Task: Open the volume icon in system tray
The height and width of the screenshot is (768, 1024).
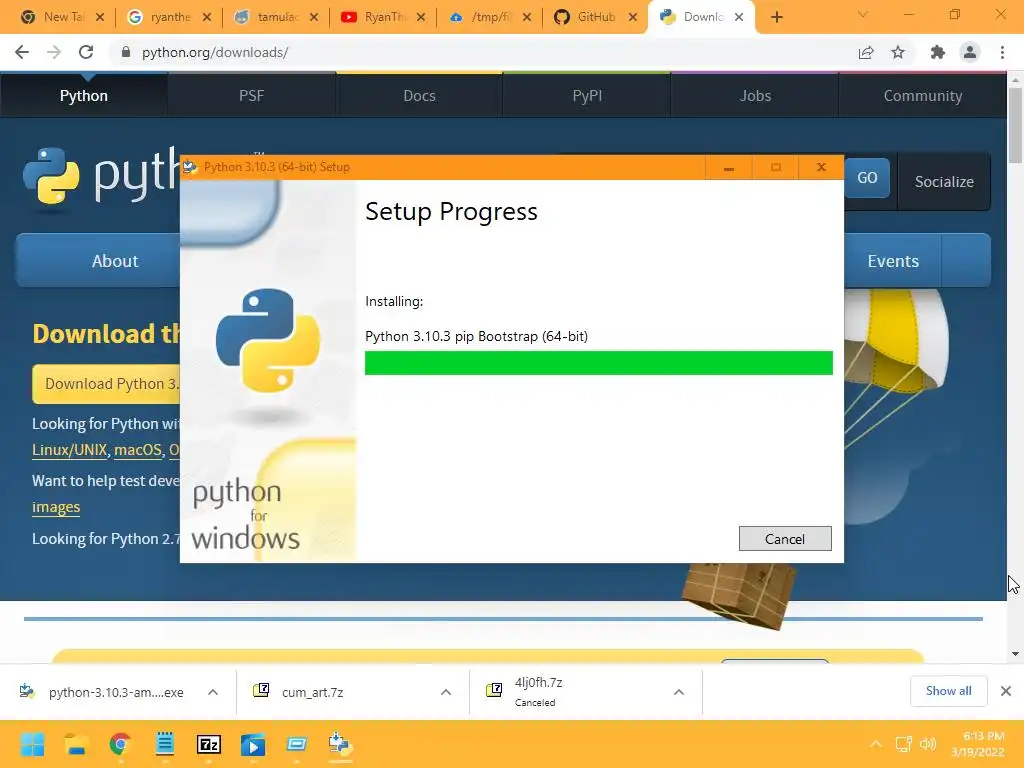Action: (x=927, y=744)
